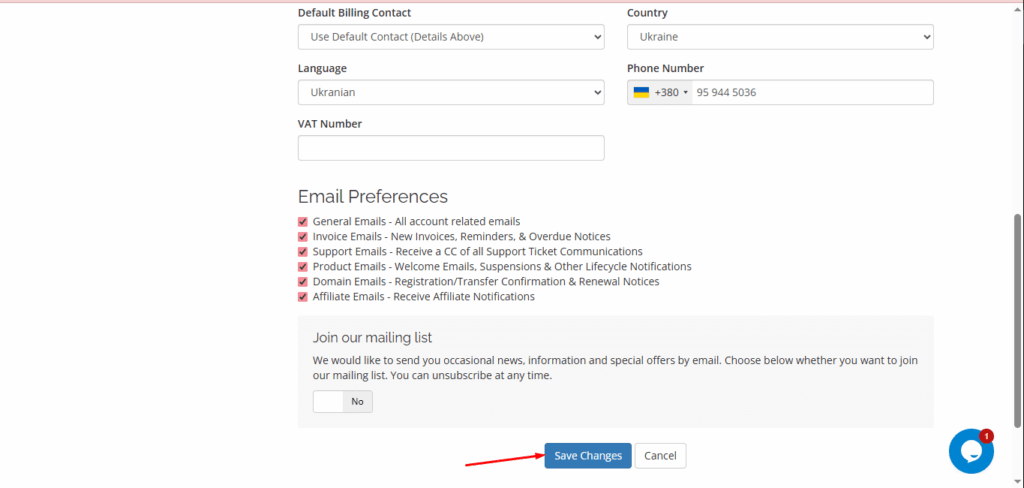Screen dimensions: 1024x488
Task: Toggle the Domain Emails checkbox
Action: (303, 282)
